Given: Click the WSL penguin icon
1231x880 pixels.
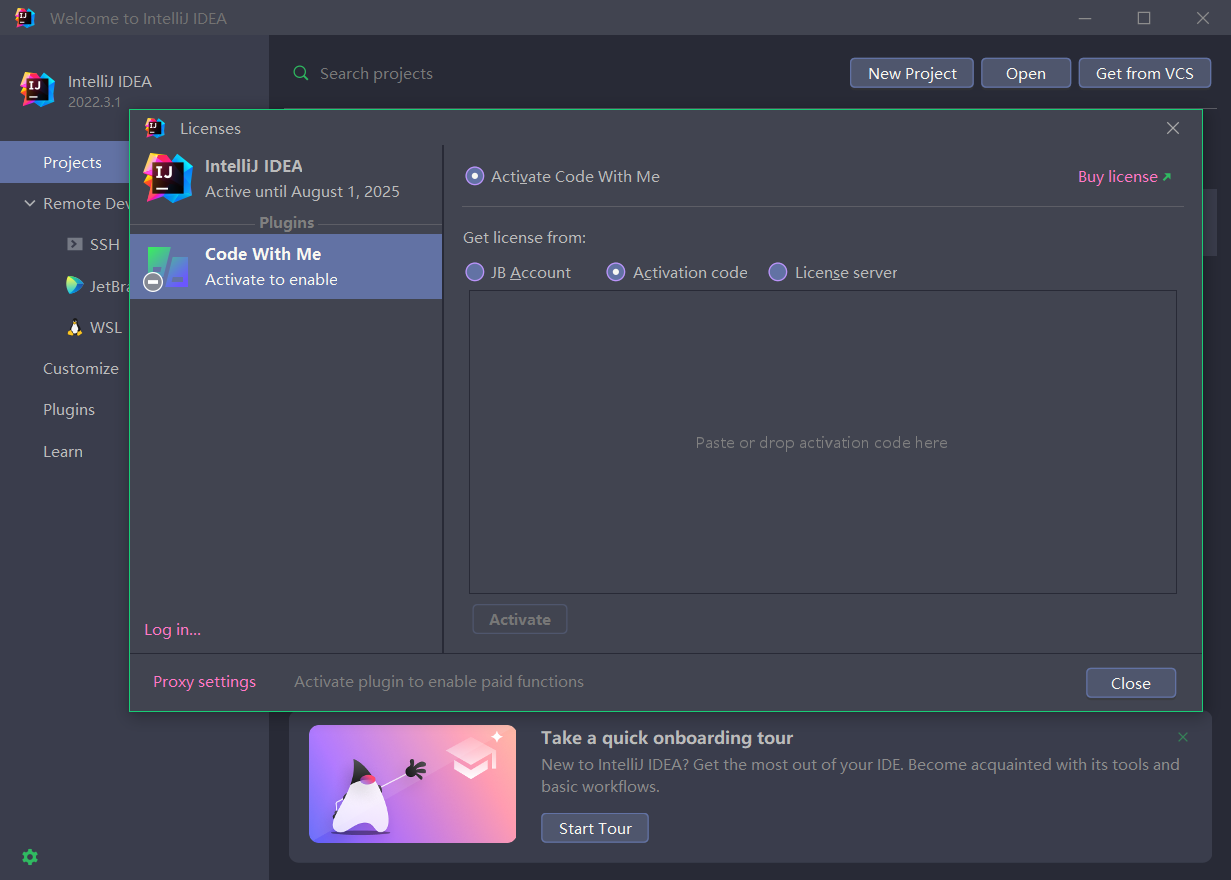Looking at the screenshot, I should point(75,327).
